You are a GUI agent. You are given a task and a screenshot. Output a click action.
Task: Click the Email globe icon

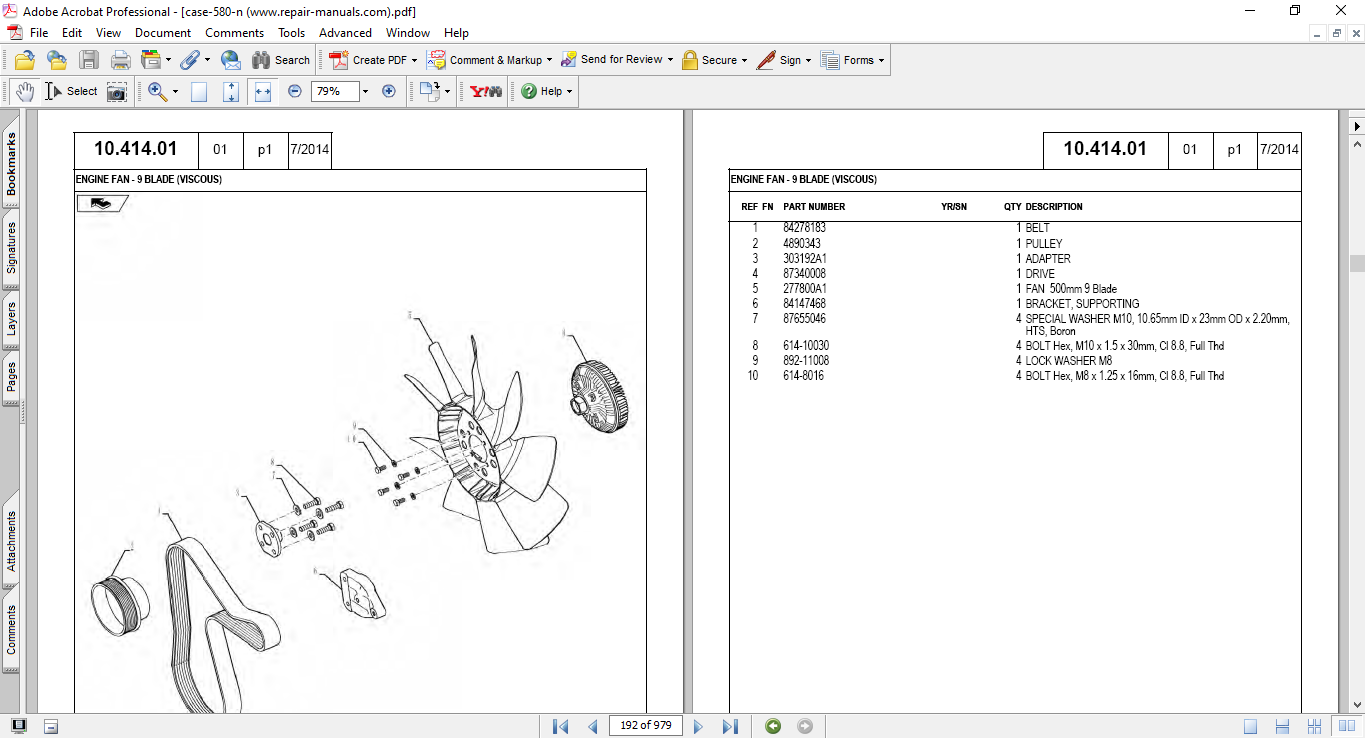pos(230,60)
